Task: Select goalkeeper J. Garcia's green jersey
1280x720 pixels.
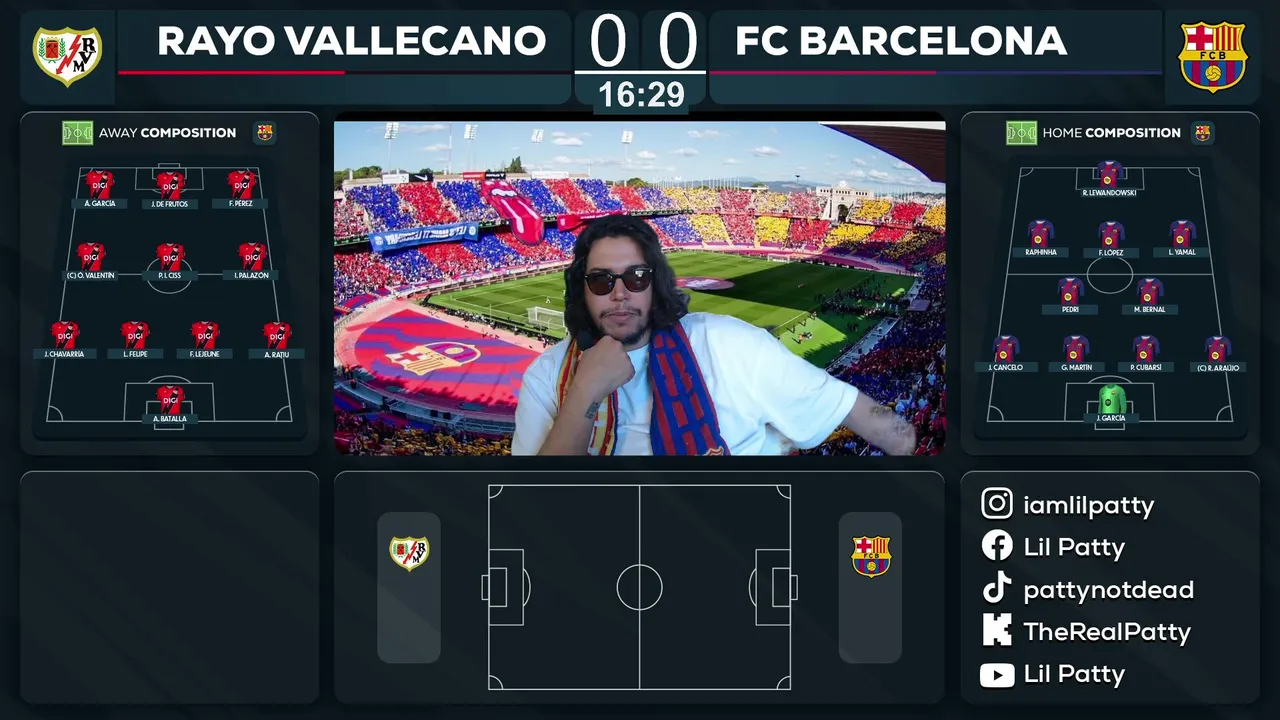Action: (x=1111, y=399)
